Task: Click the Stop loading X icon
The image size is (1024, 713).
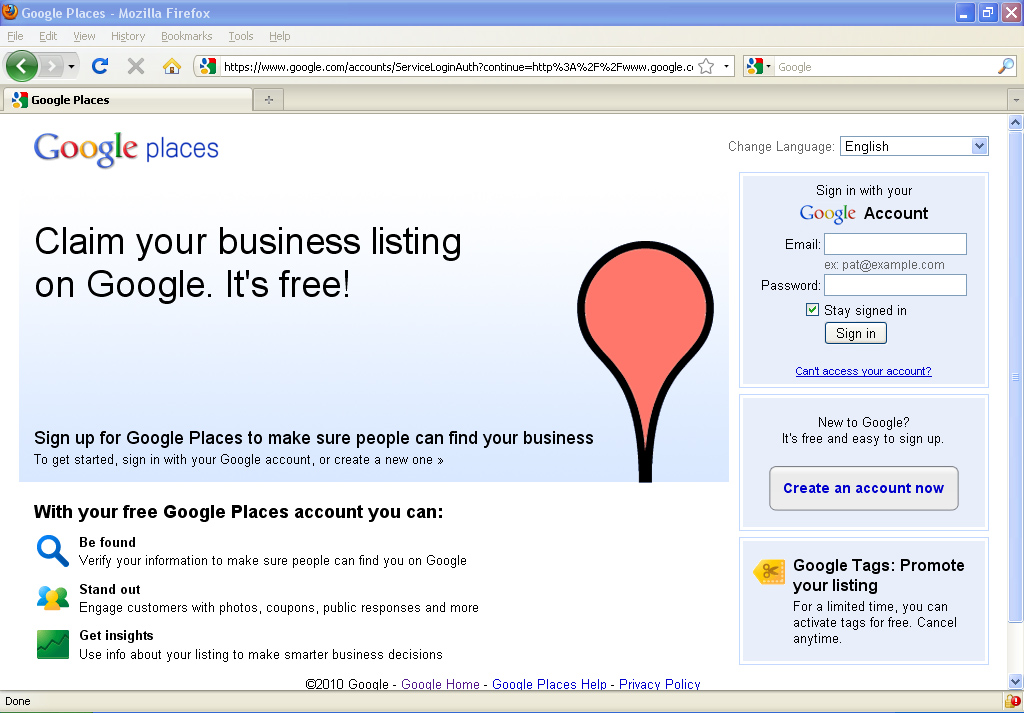Action: [136, 66]
